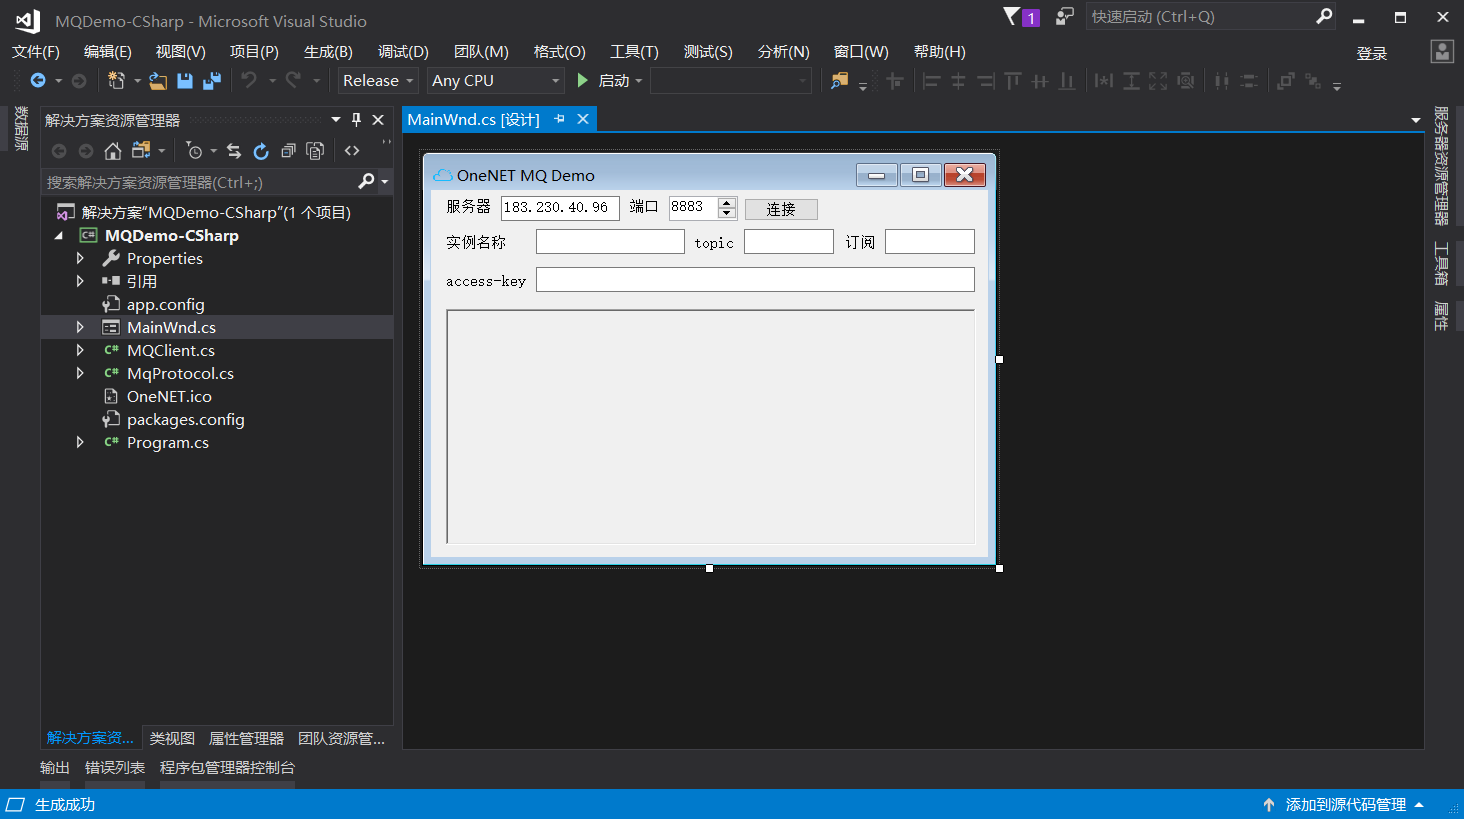Viewport: 1464px width, 819px height.
Task: Switch to the 类视图 tab
Action: (x=172, y=738)
